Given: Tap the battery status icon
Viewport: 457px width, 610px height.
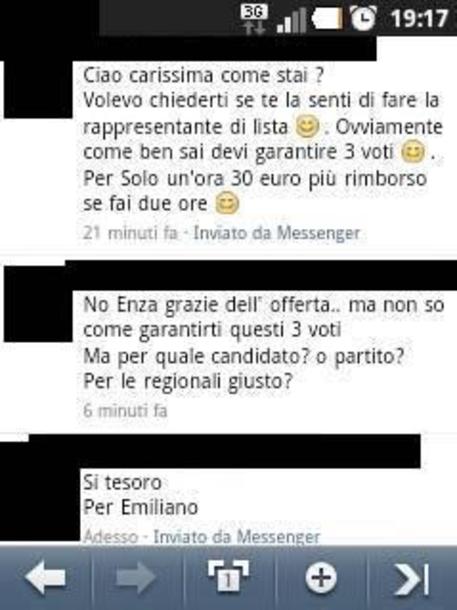Looking at the screenshot, I should [328, 19].
